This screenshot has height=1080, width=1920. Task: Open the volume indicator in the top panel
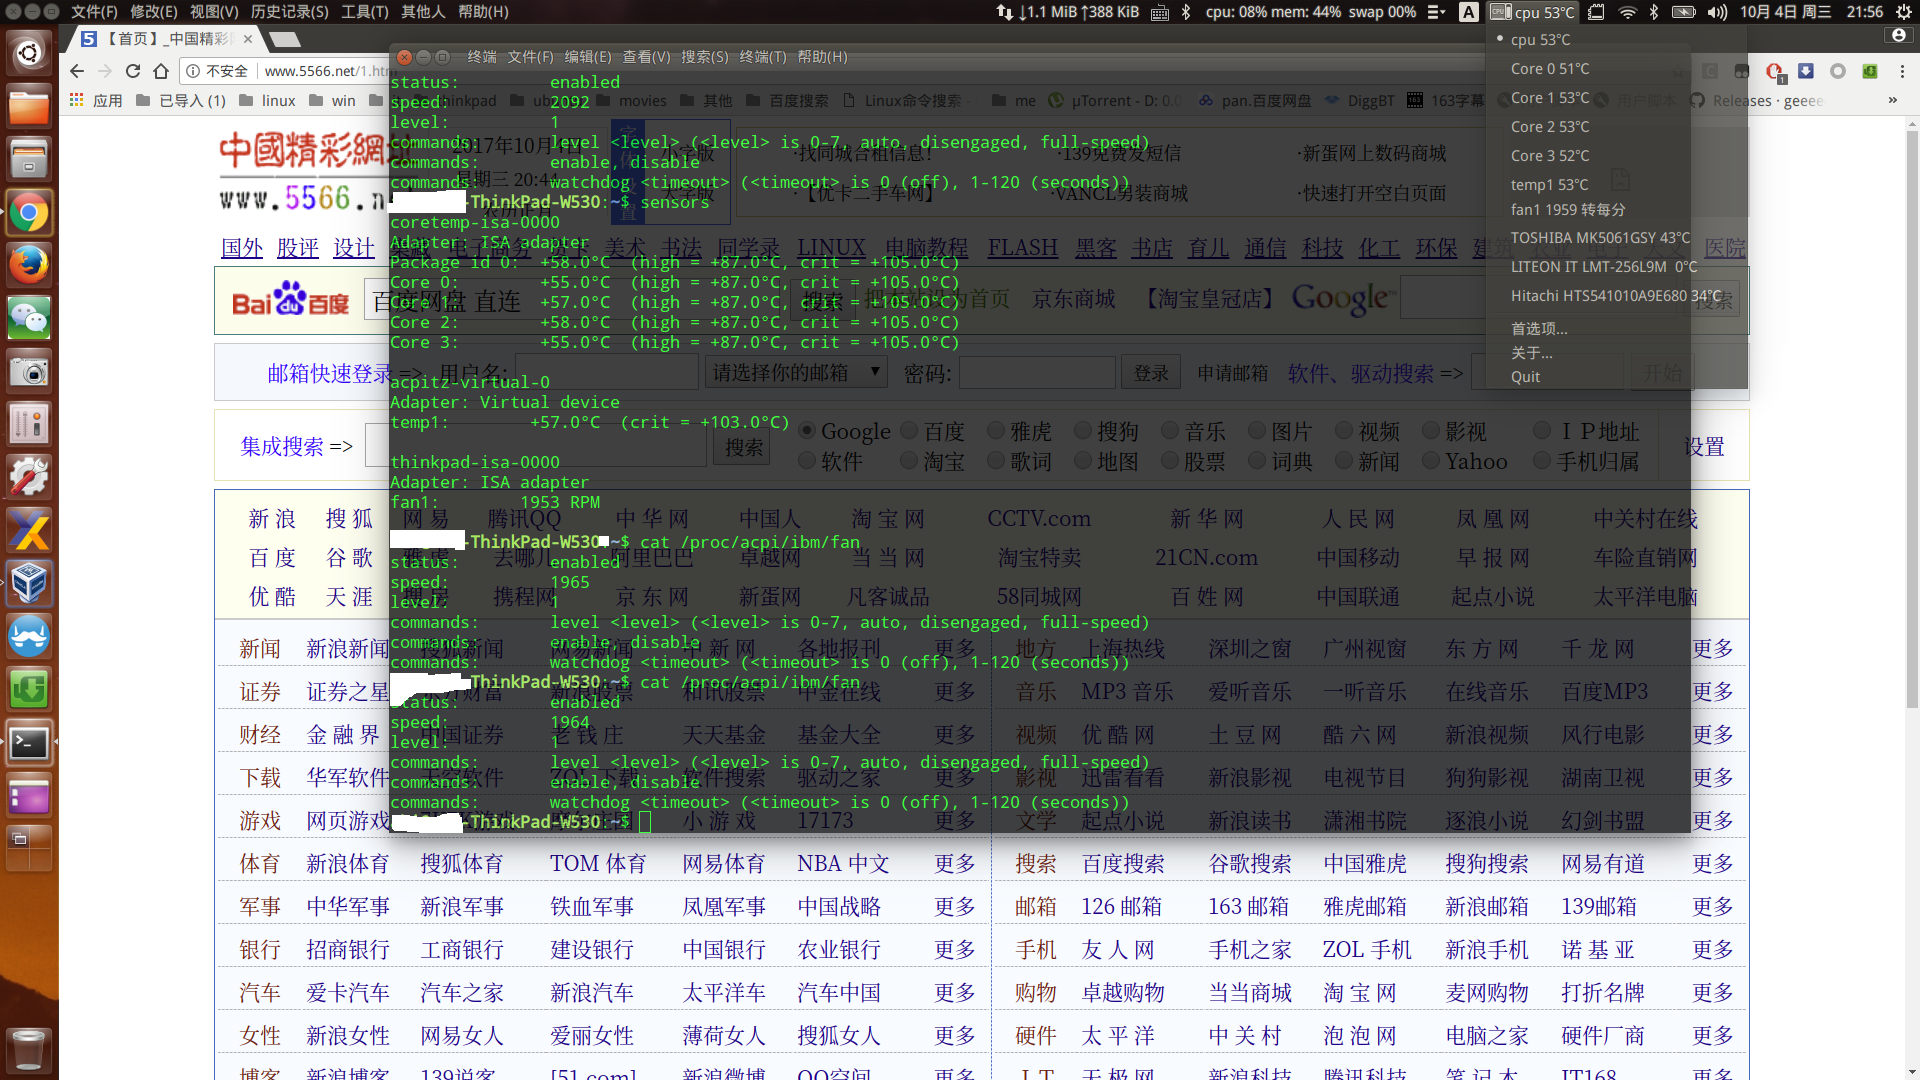pyautogui.click(x=1717, y=12)
